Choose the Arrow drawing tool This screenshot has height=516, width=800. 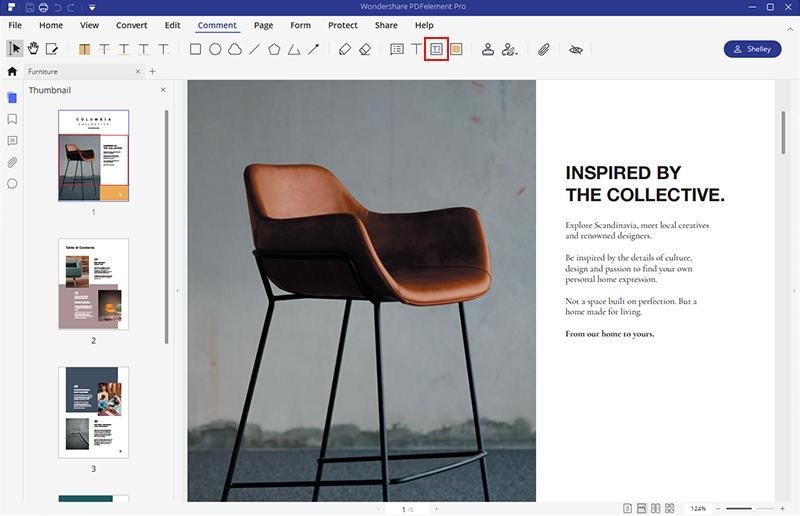point(314,49)
